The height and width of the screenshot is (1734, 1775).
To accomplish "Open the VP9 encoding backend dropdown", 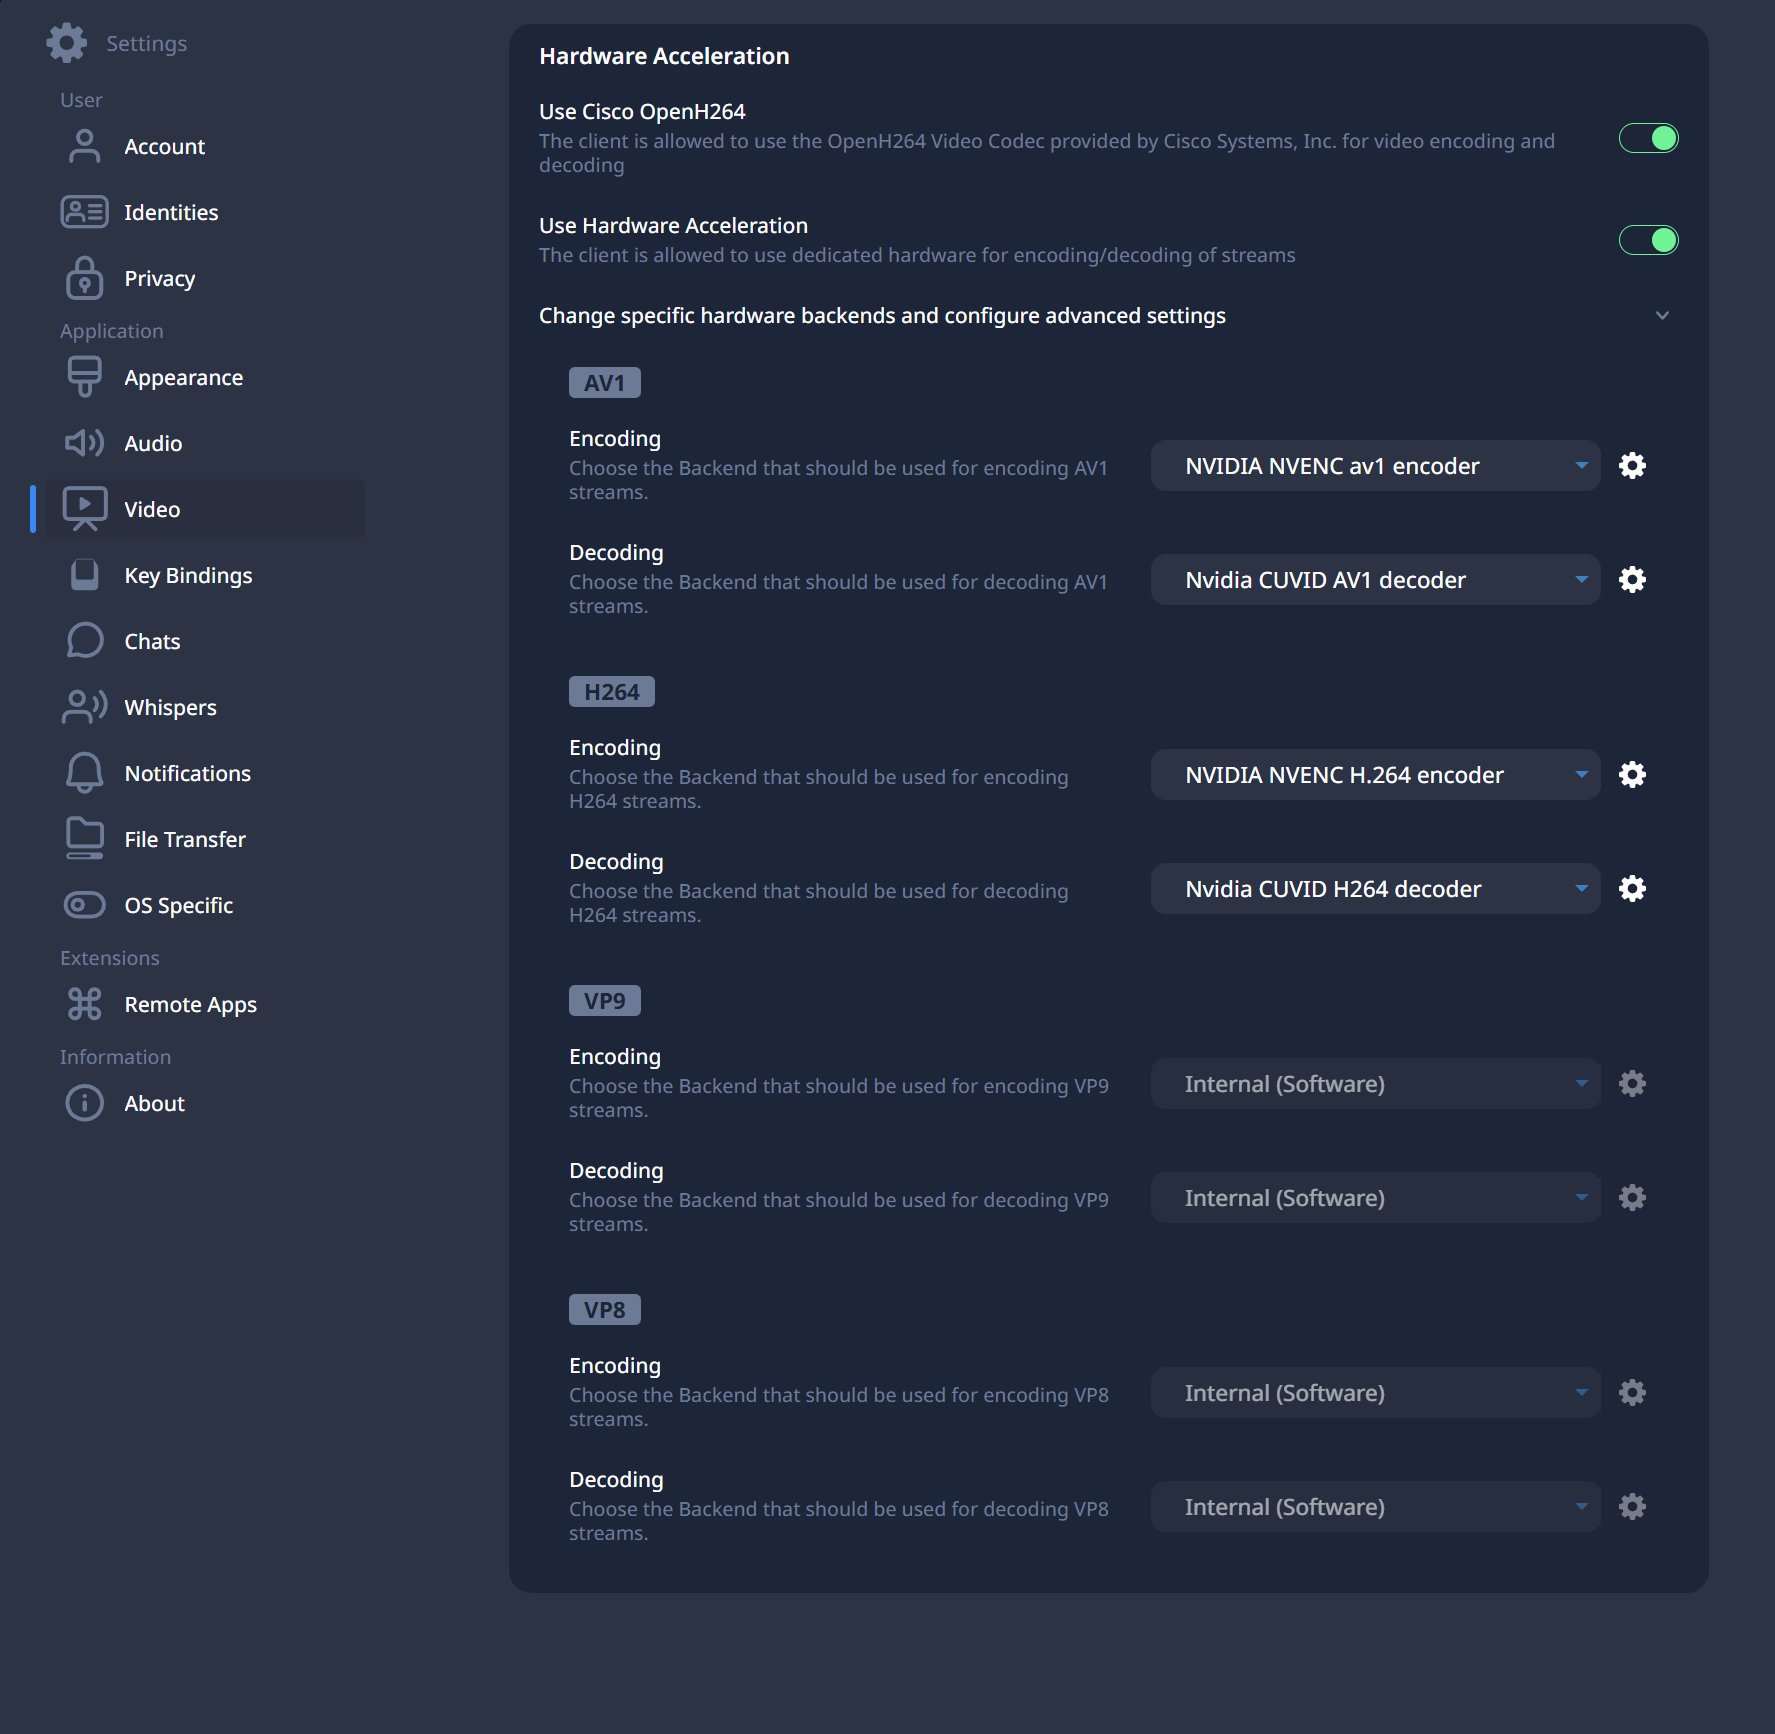I will 1375,1084.
